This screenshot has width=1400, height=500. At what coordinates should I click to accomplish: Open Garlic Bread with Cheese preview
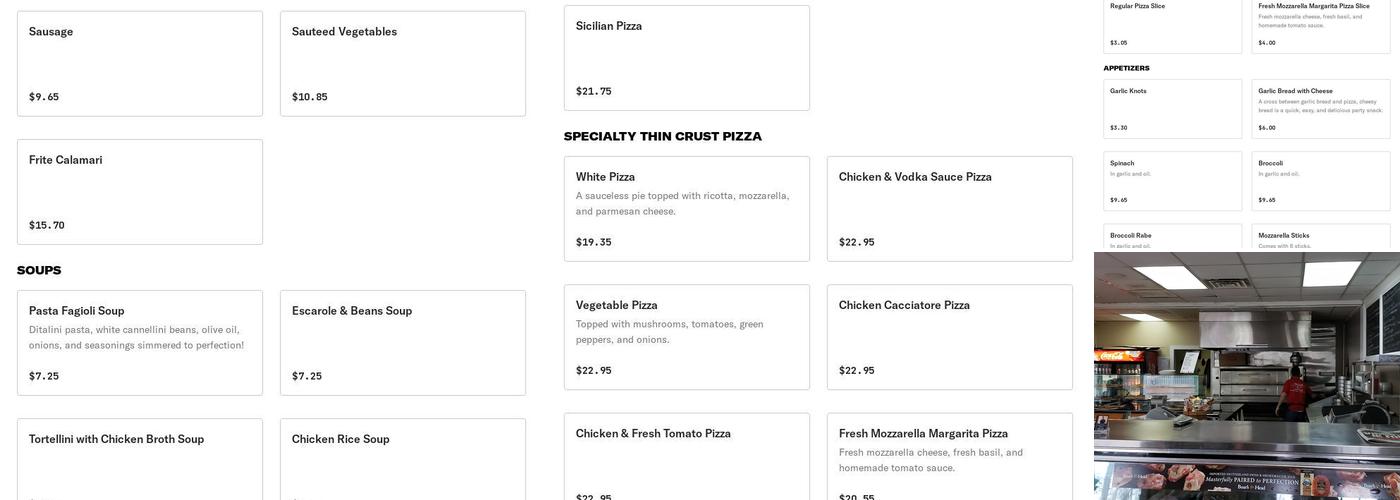(1320, 108)
